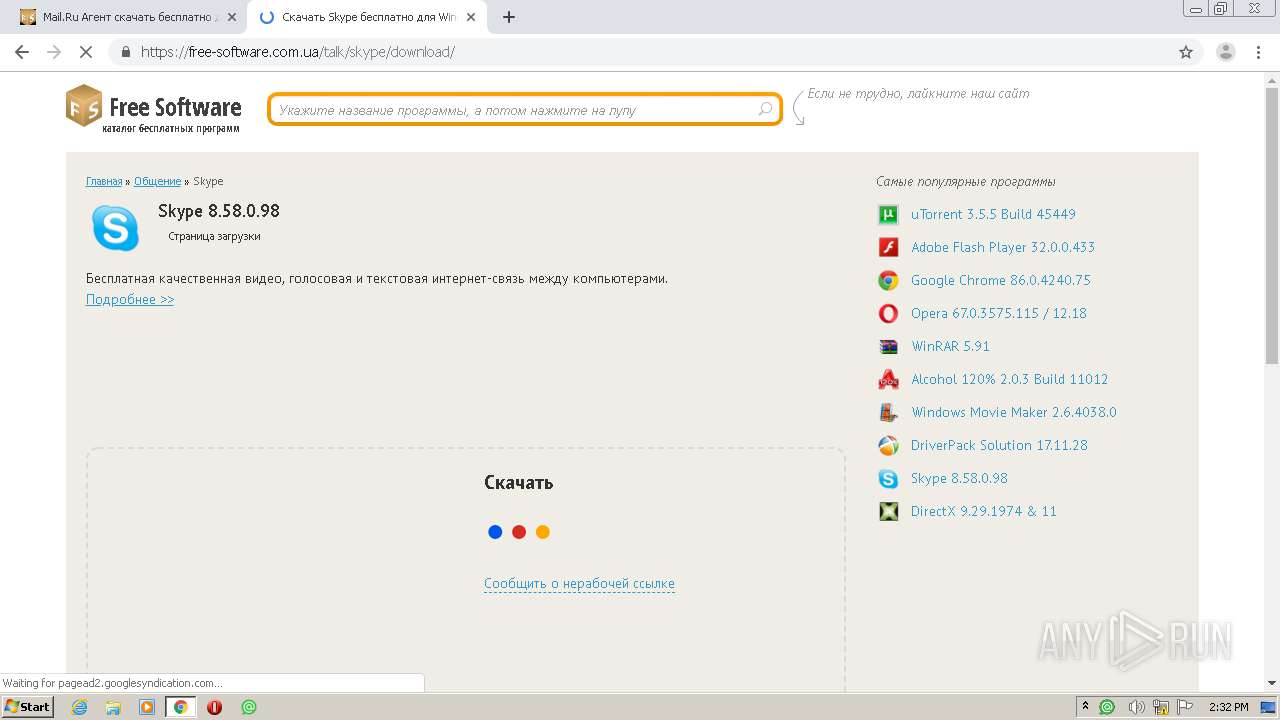This screenshot has height=720, width=1280.
Task: Stop page loading with the X button
Action: point(87,52)
